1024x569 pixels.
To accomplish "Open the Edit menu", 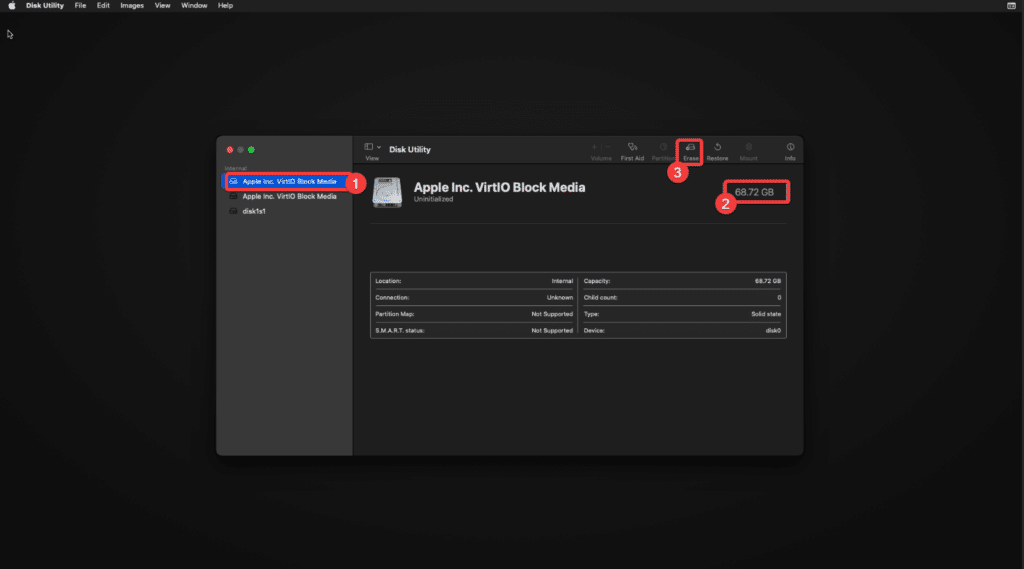I will tap(103, 6).
